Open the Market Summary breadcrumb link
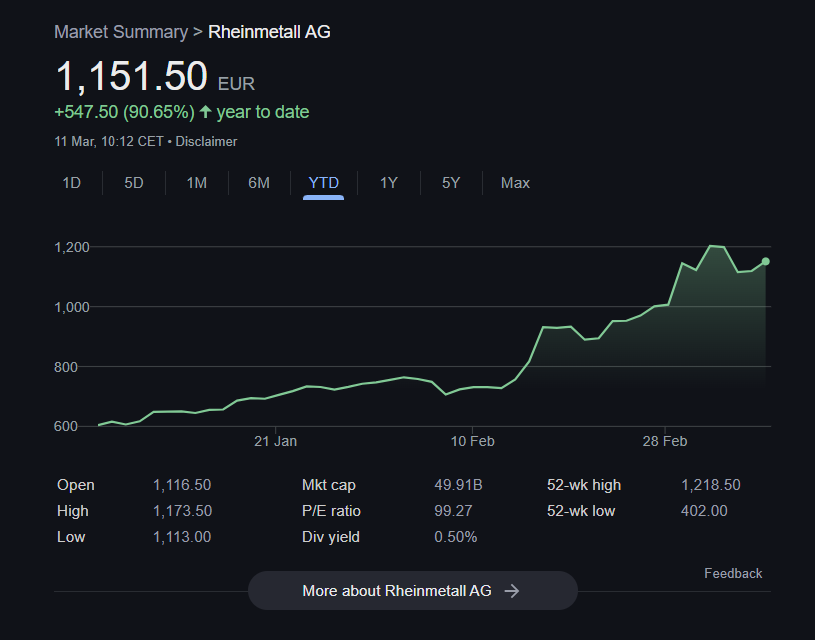815x640 pixels. click(x=121, y=32)
